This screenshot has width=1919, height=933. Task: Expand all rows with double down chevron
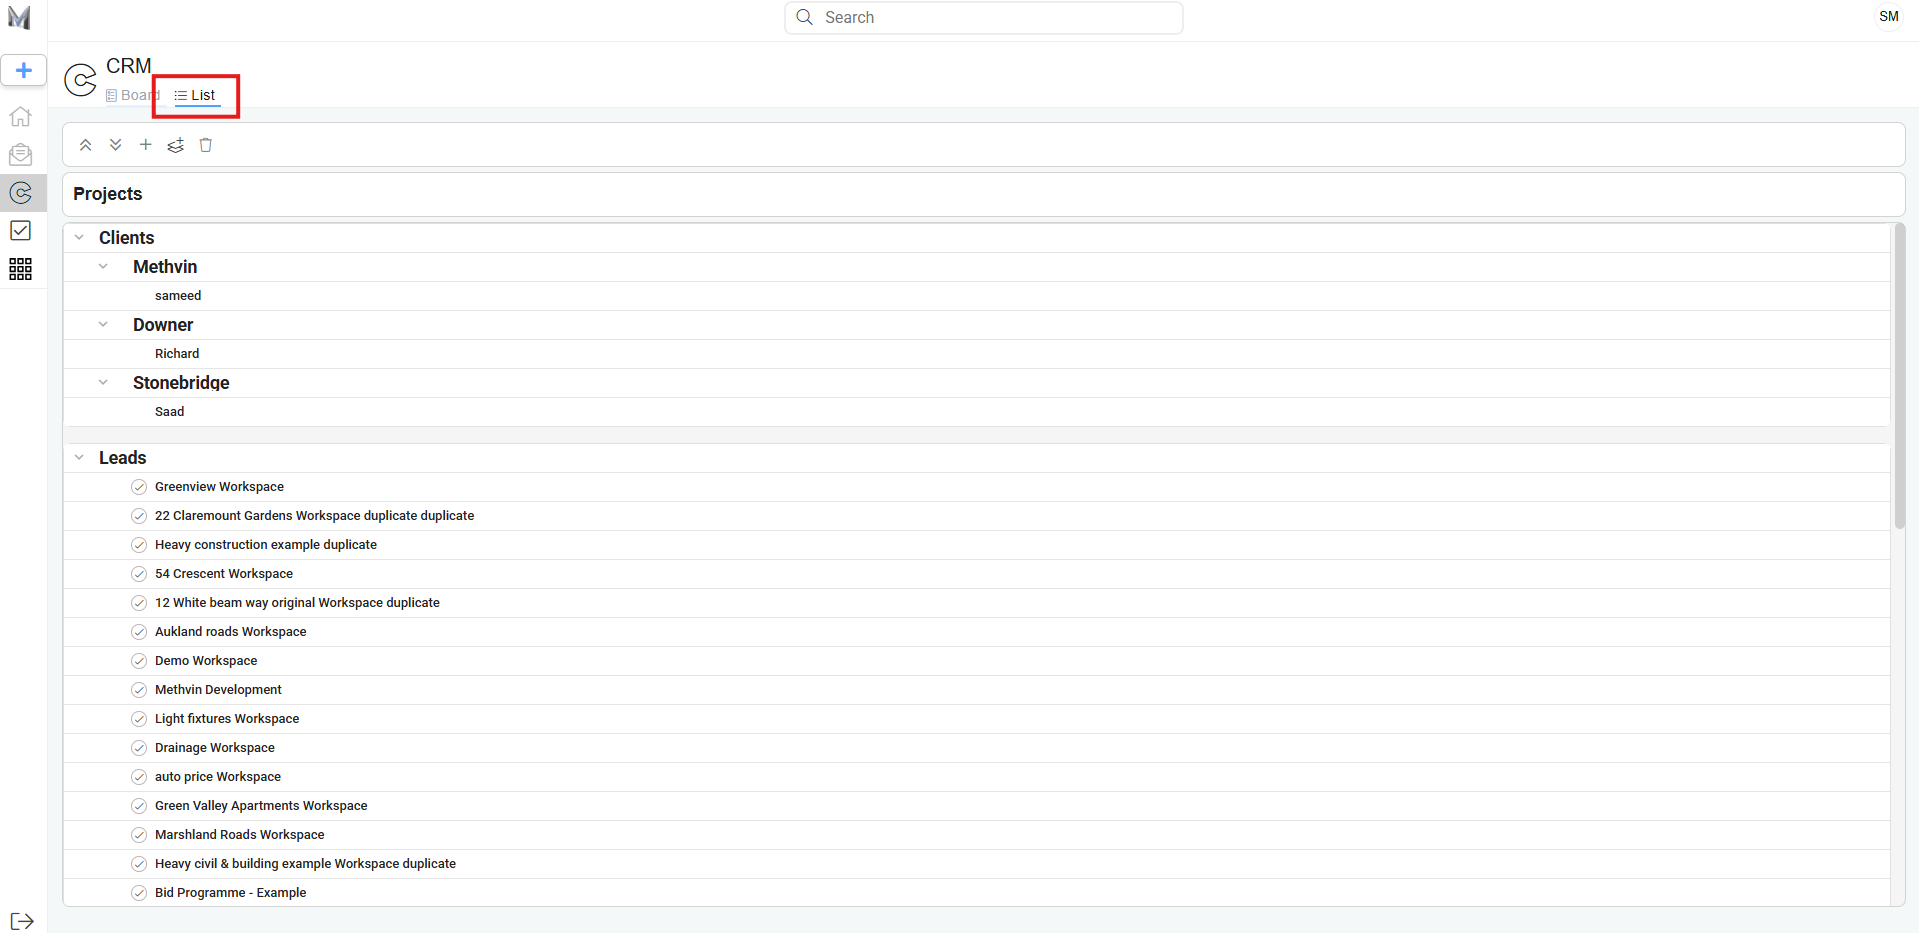point(116,145)
